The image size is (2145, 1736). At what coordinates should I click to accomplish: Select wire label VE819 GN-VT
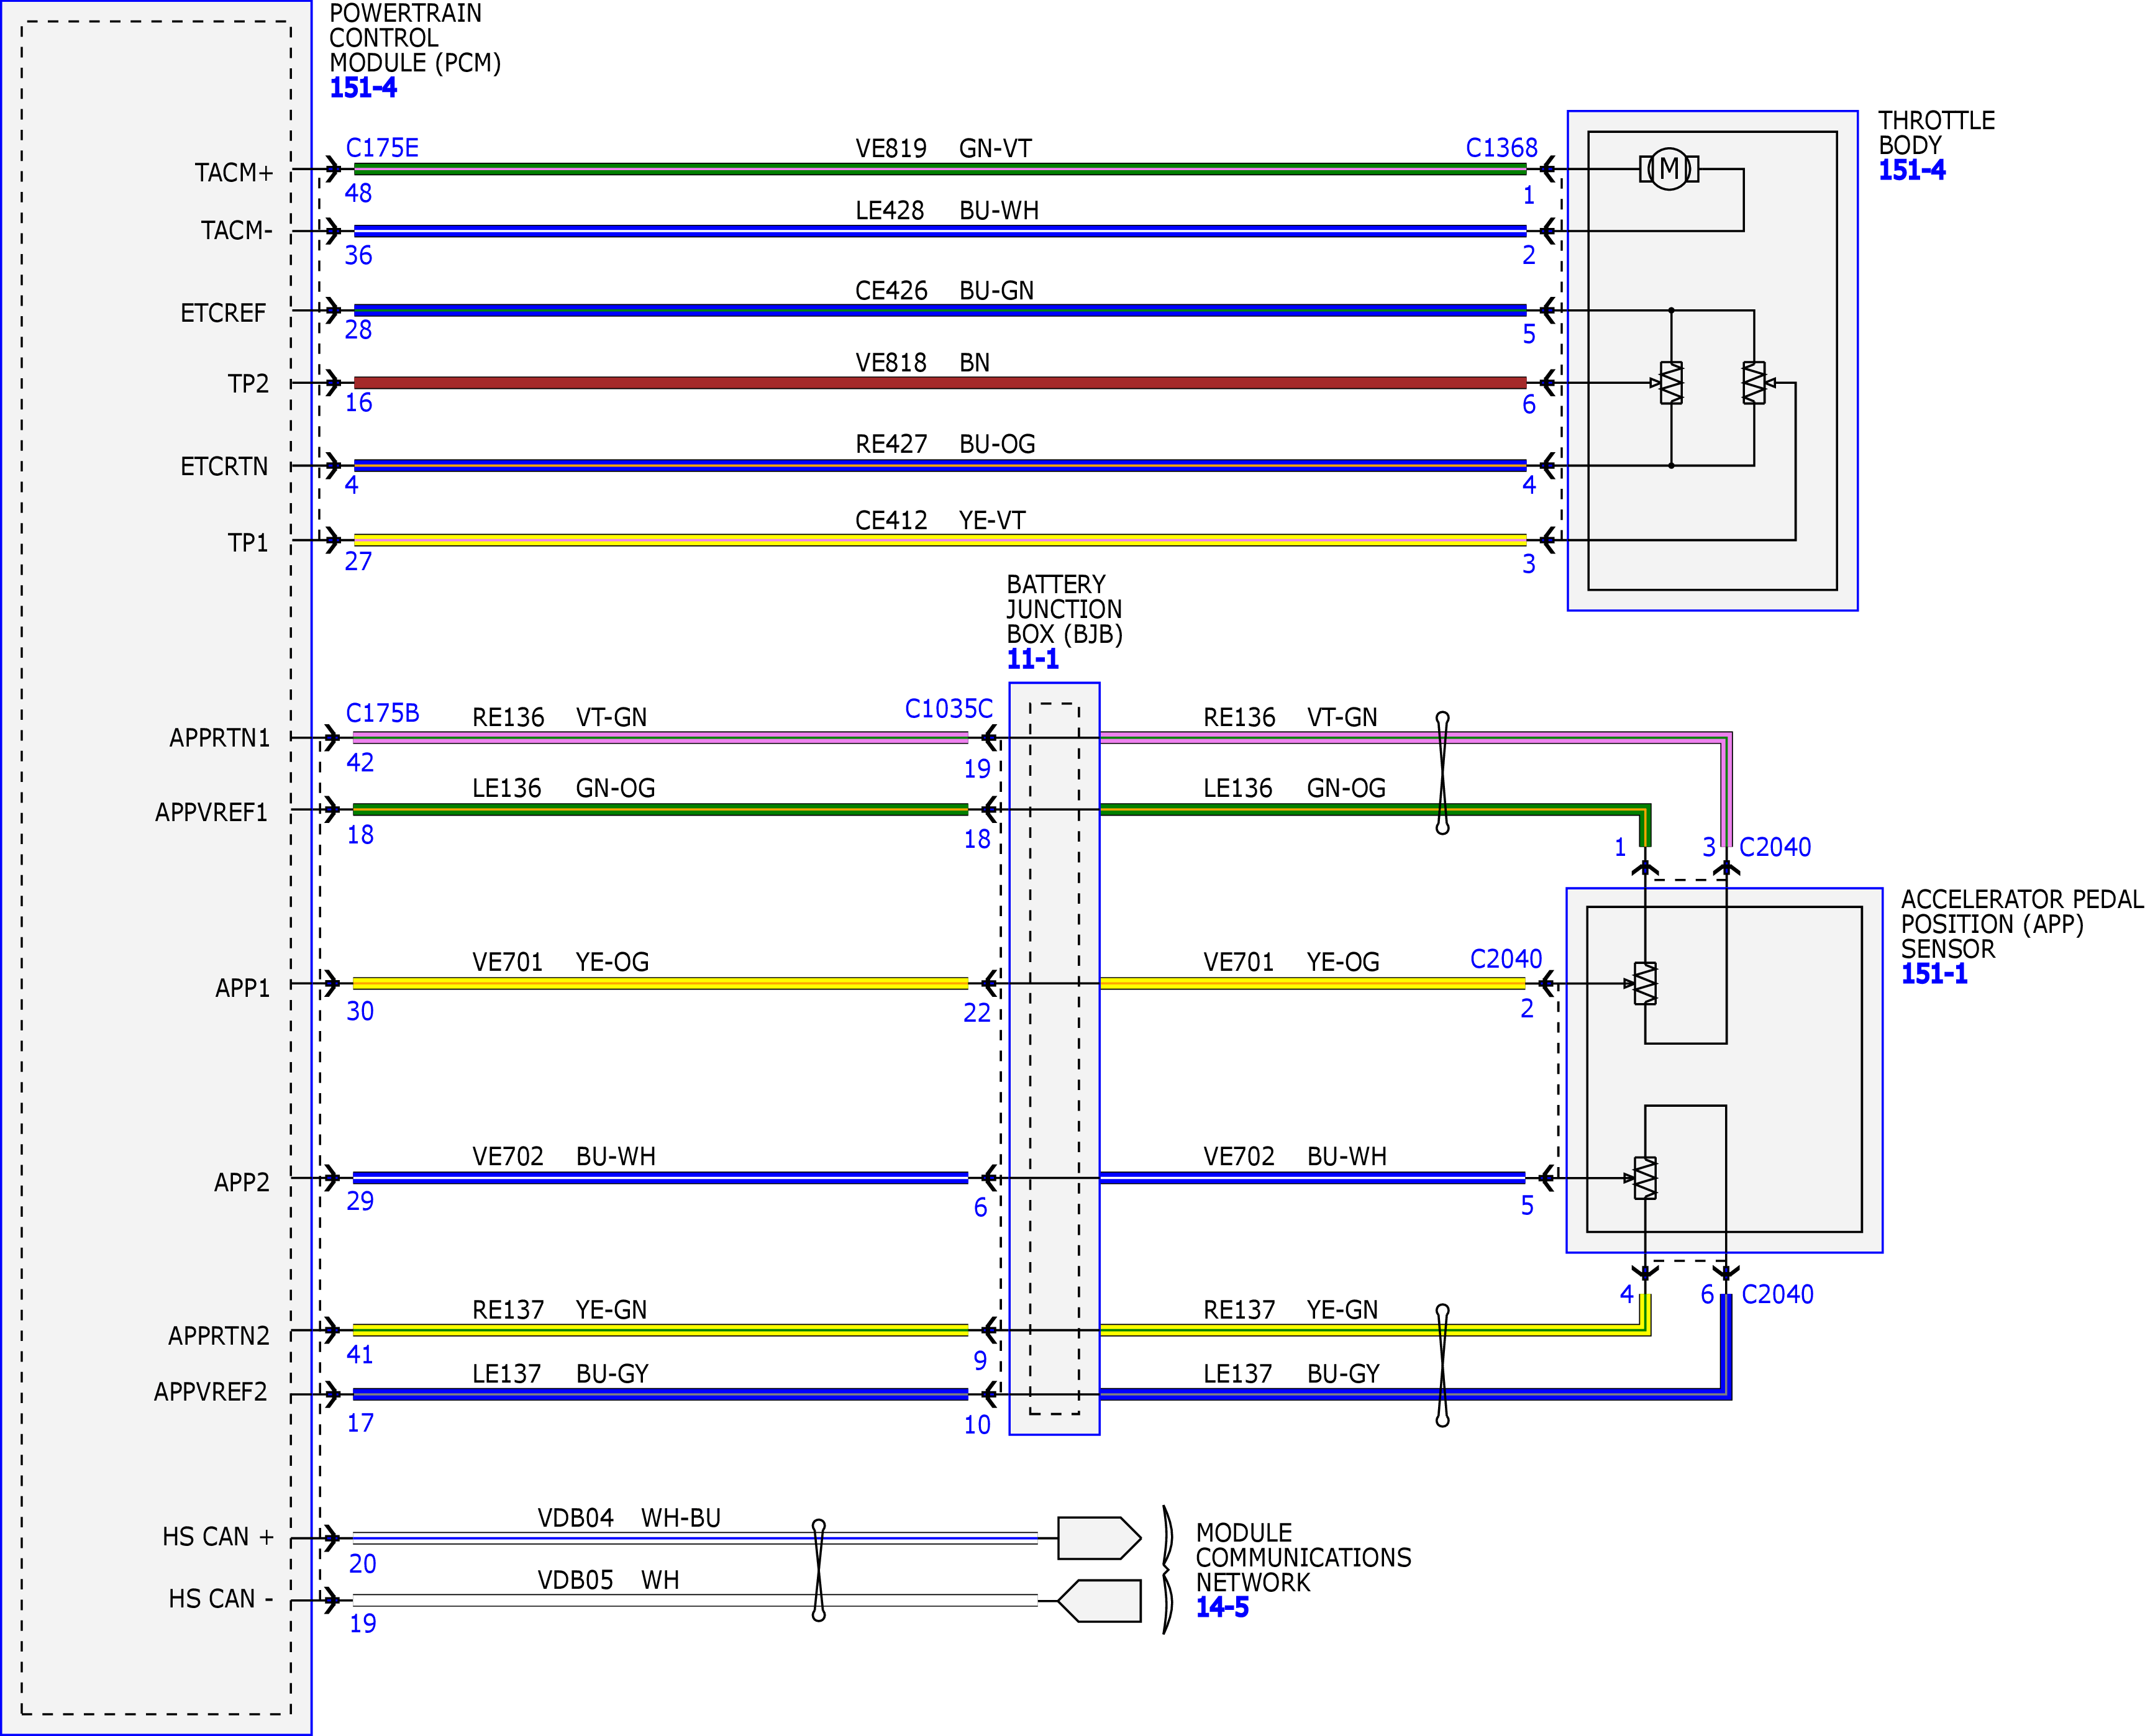point(943,148)
